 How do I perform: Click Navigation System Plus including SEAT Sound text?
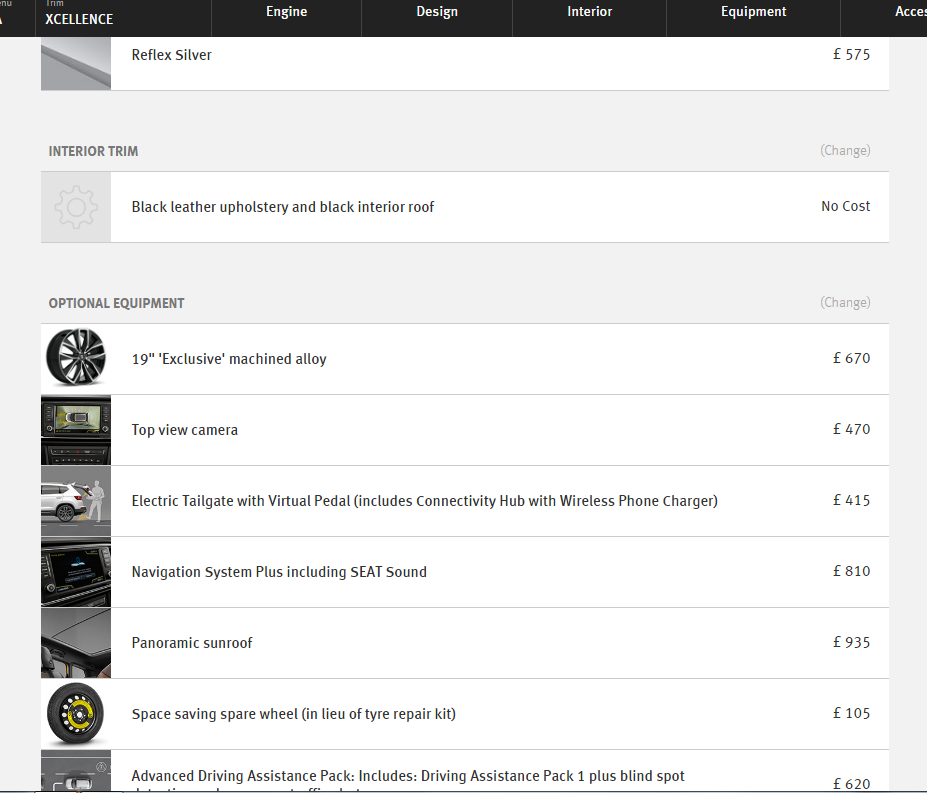pos(279,572)
